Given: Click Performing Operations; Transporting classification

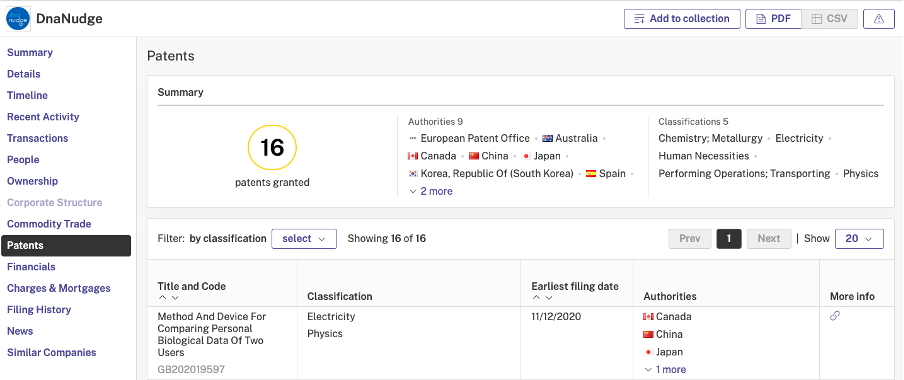Looking at the screenshot, I should click(744, 174).
